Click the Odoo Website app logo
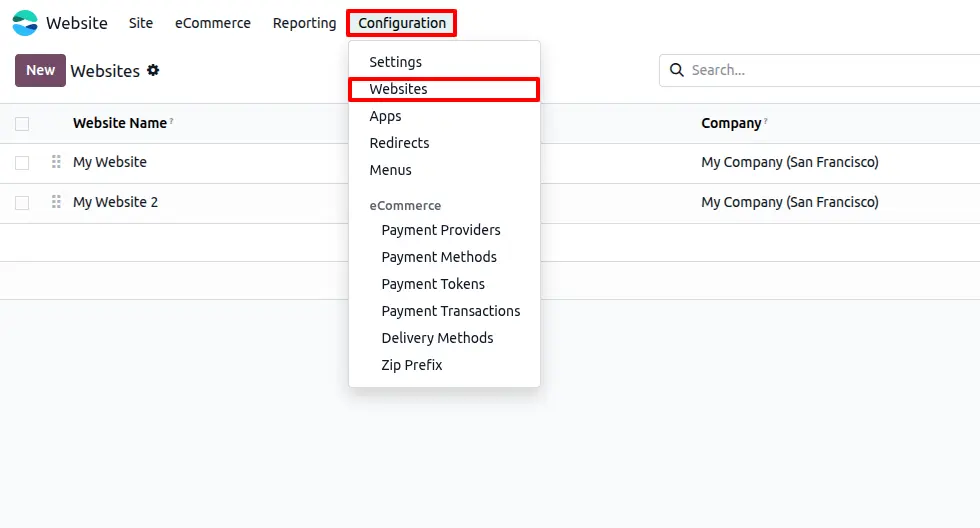The height and width of the screenshot is (528, 980). coord(25,23)
